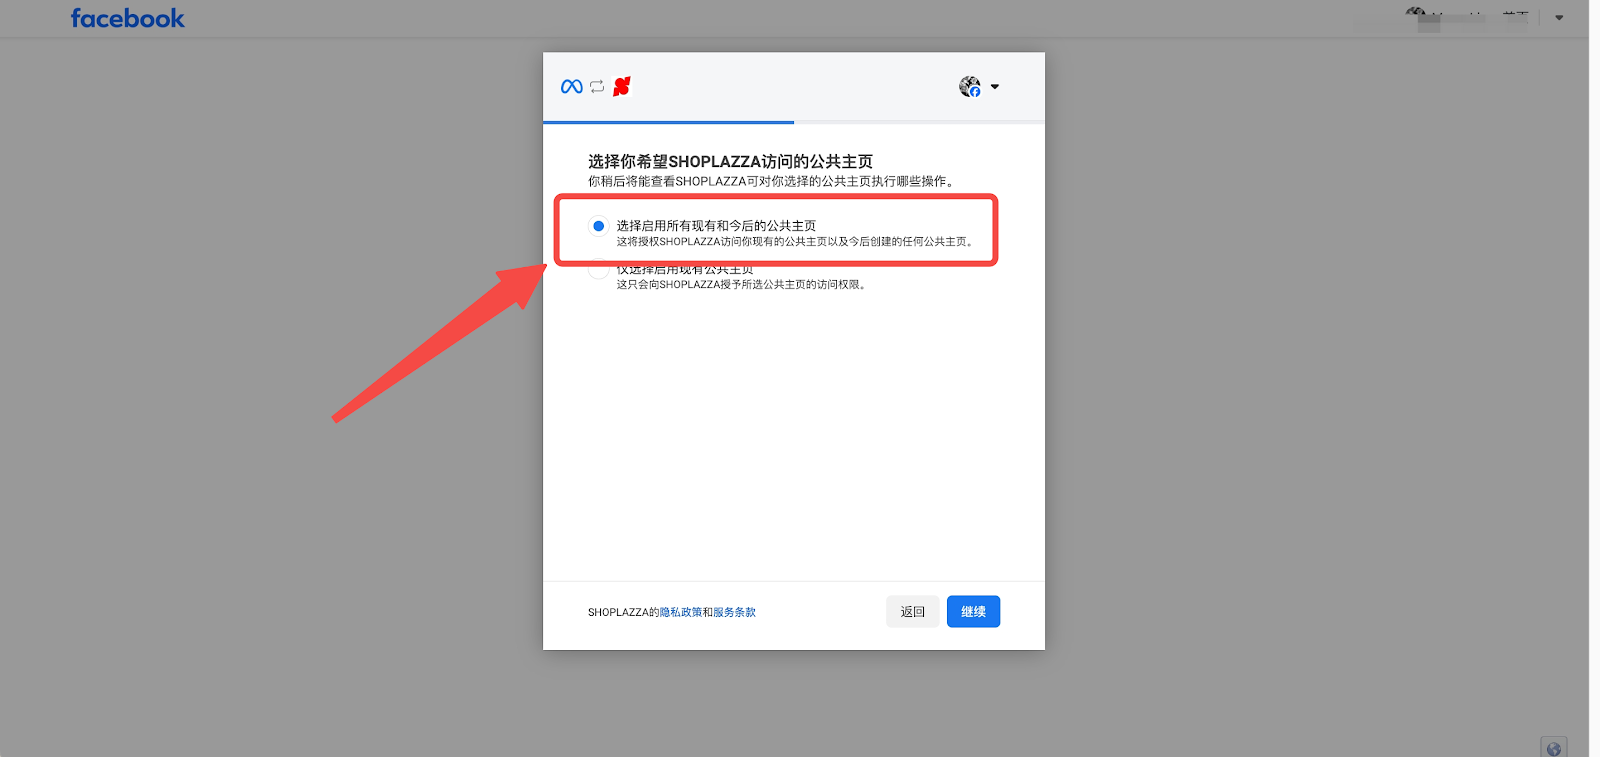This screenshot has width=1600, height=757.
Task: Click the Facebook logo in the header
Action: [x=127, y=19]
